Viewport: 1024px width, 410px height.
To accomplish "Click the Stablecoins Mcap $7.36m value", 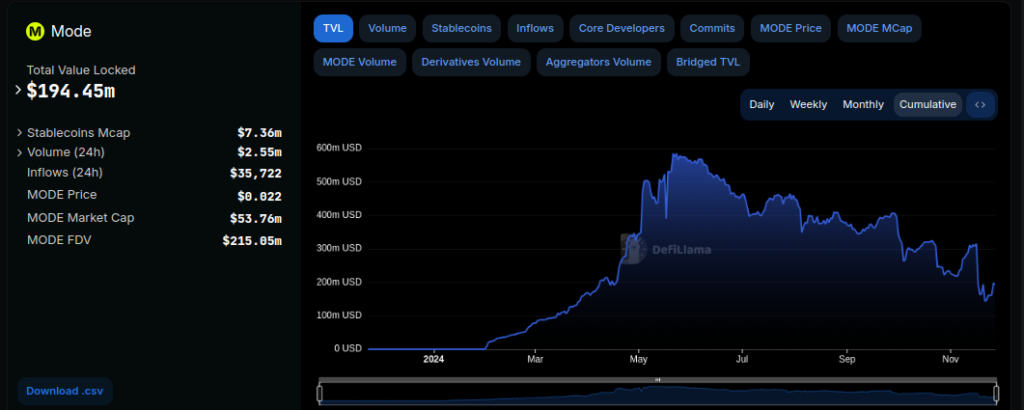I will coord(260,133).
